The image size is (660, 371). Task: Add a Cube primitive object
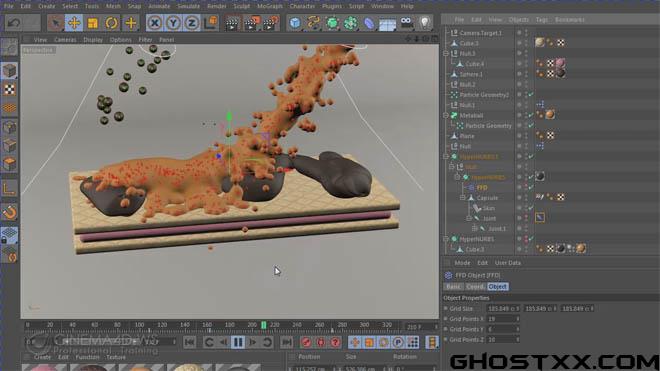click(295, 23)
